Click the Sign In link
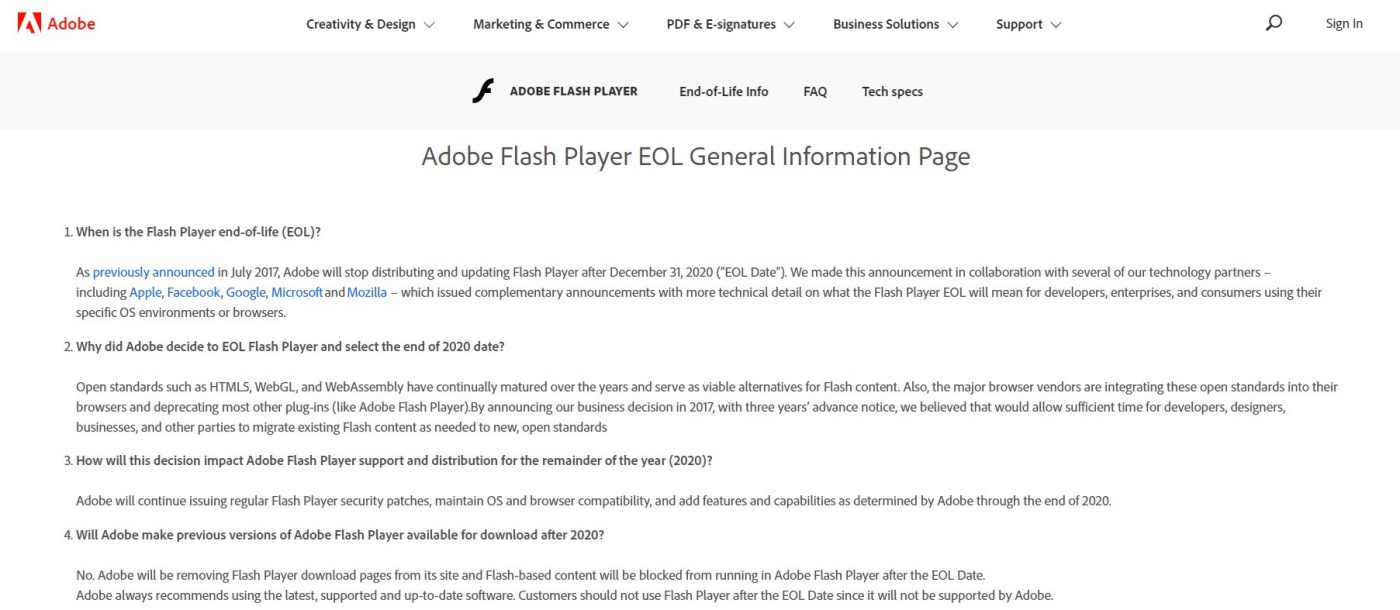Image resolution: width=1400 pixels, height=610 pixels. [1344, 24]
